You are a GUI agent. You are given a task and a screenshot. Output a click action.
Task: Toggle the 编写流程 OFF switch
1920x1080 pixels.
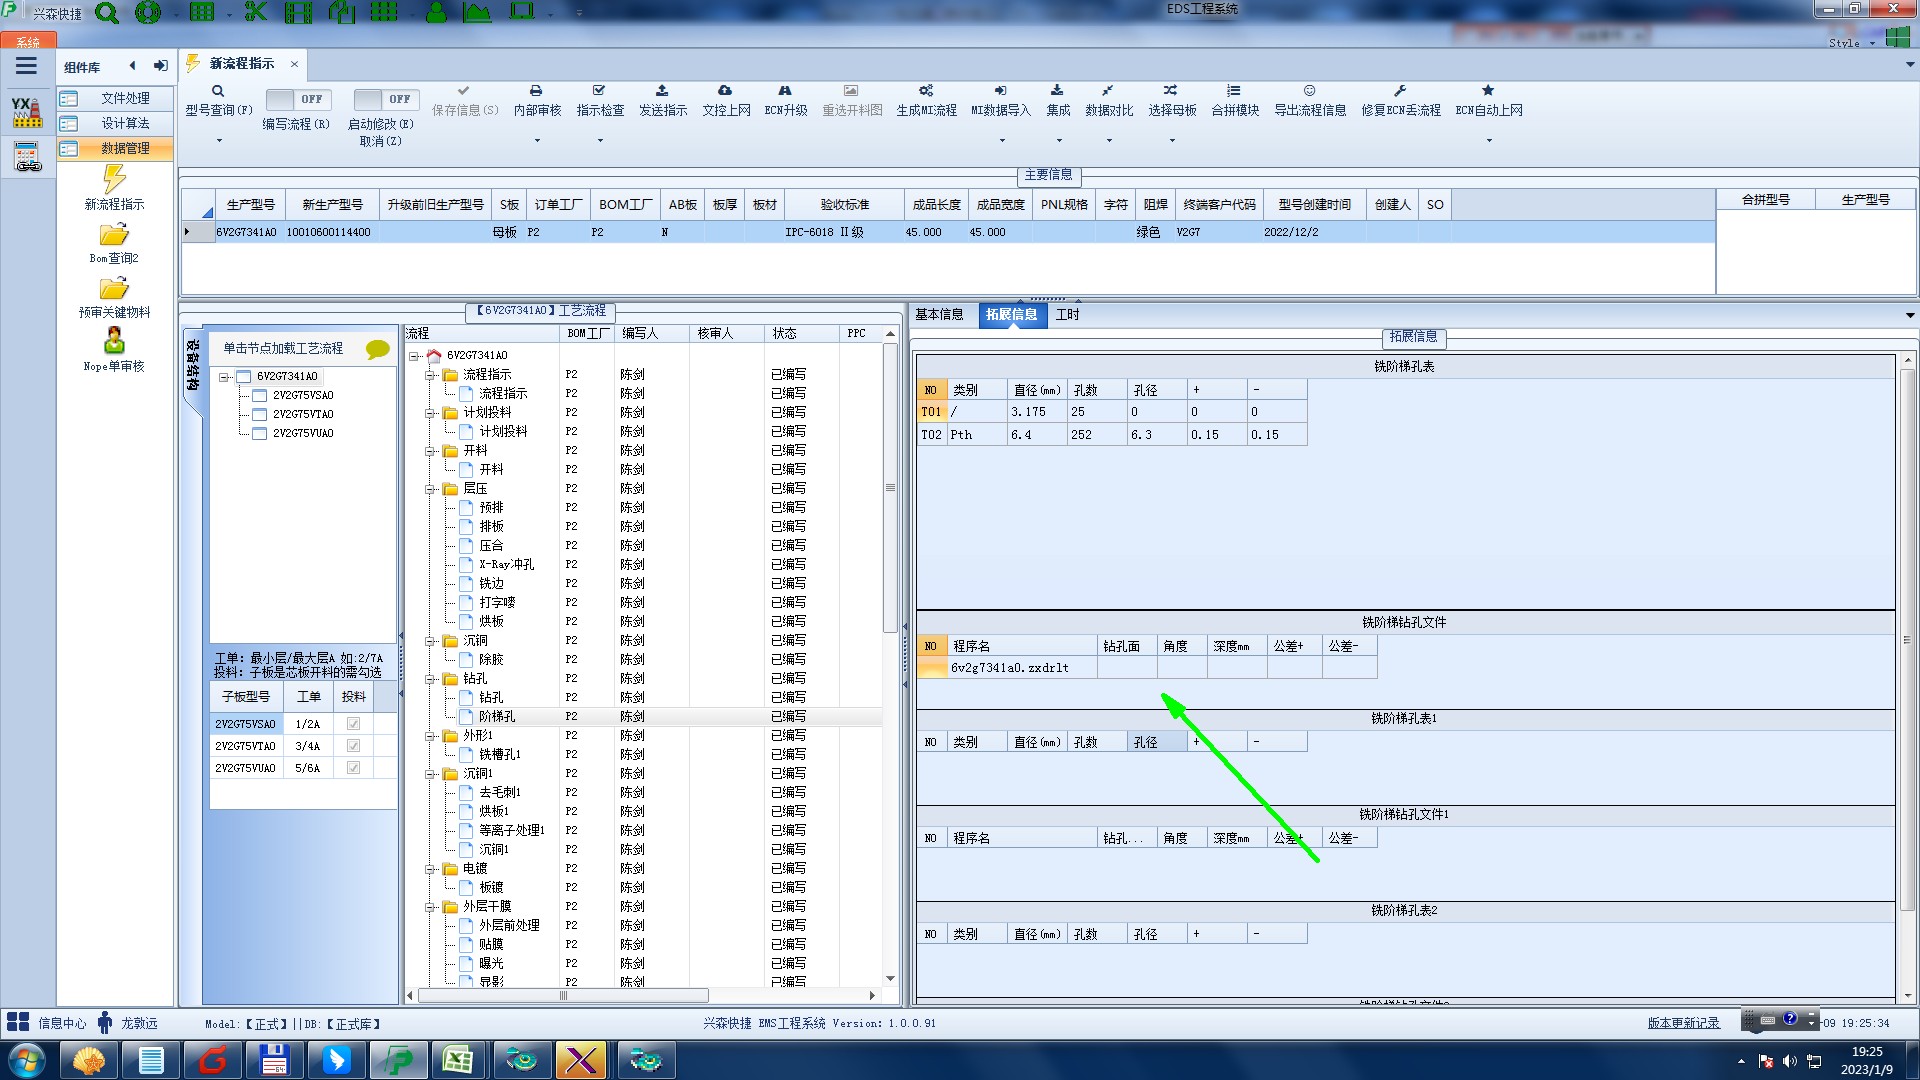(296, 99)
